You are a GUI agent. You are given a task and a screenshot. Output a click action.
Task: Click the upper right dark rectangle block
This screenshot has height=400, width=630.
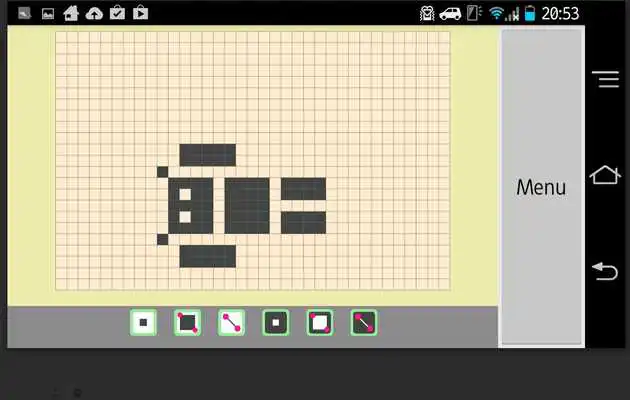[x=303, y=188]
